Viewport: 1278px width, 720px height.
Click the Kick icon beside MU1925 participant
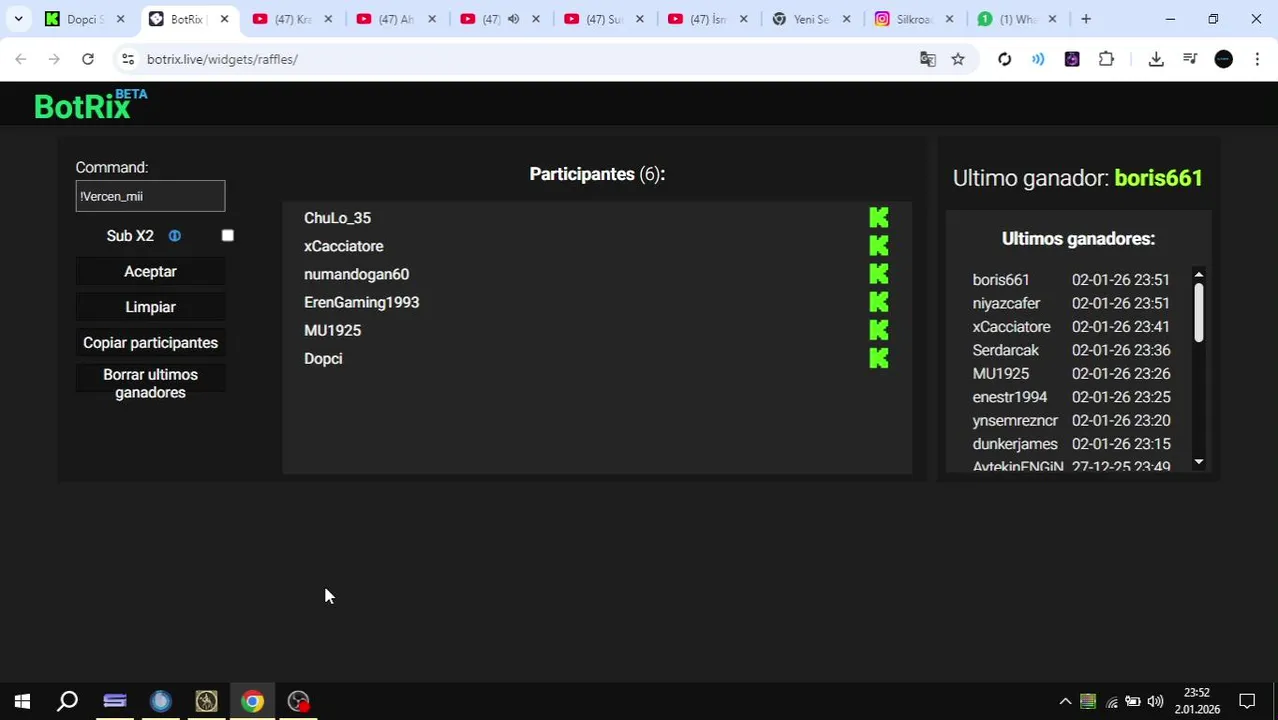[879, 329]
